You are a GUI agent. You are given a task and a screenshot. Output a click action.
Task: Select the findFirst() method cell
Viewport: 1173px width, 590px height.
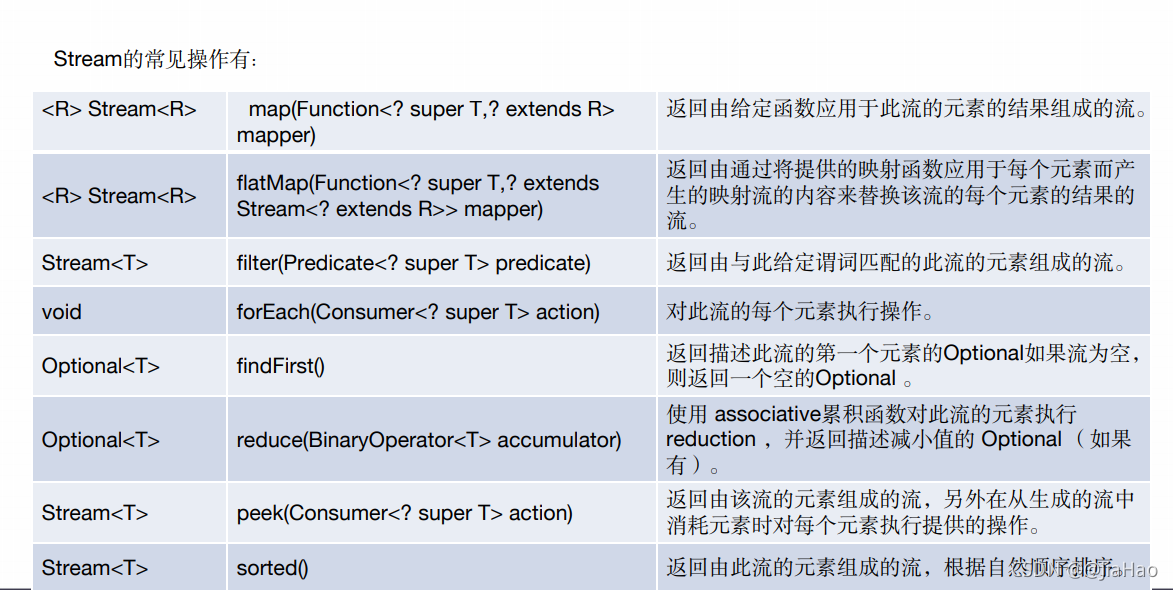[x=441, y=366]
